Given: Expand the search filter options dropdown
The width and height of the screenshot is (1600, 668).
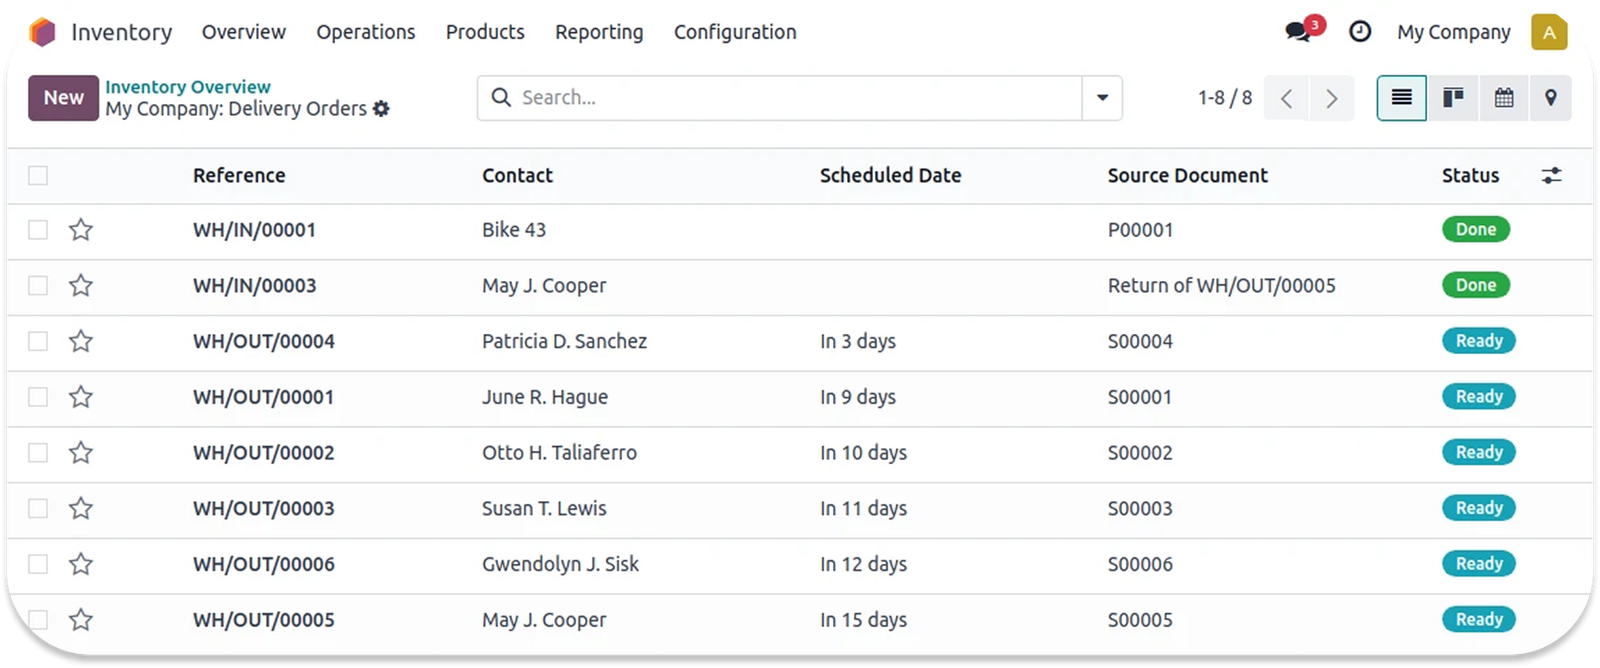Looking at the screenshot, I should 1102,98.
